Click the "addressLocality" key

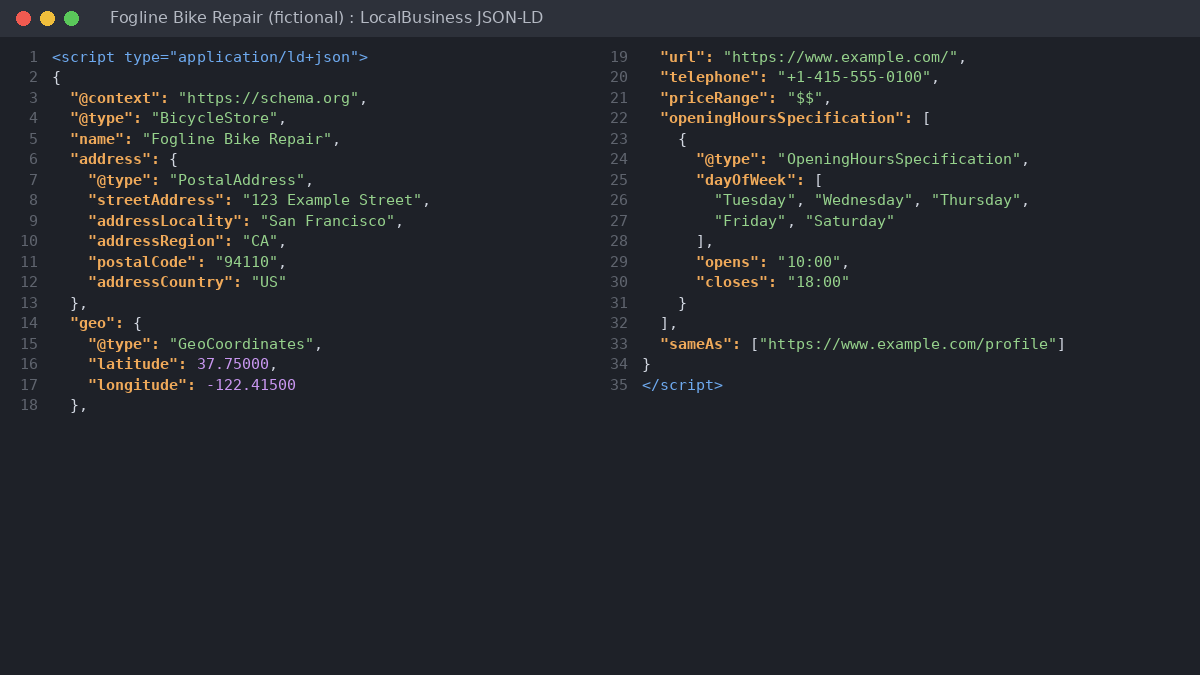click(169, 221)
